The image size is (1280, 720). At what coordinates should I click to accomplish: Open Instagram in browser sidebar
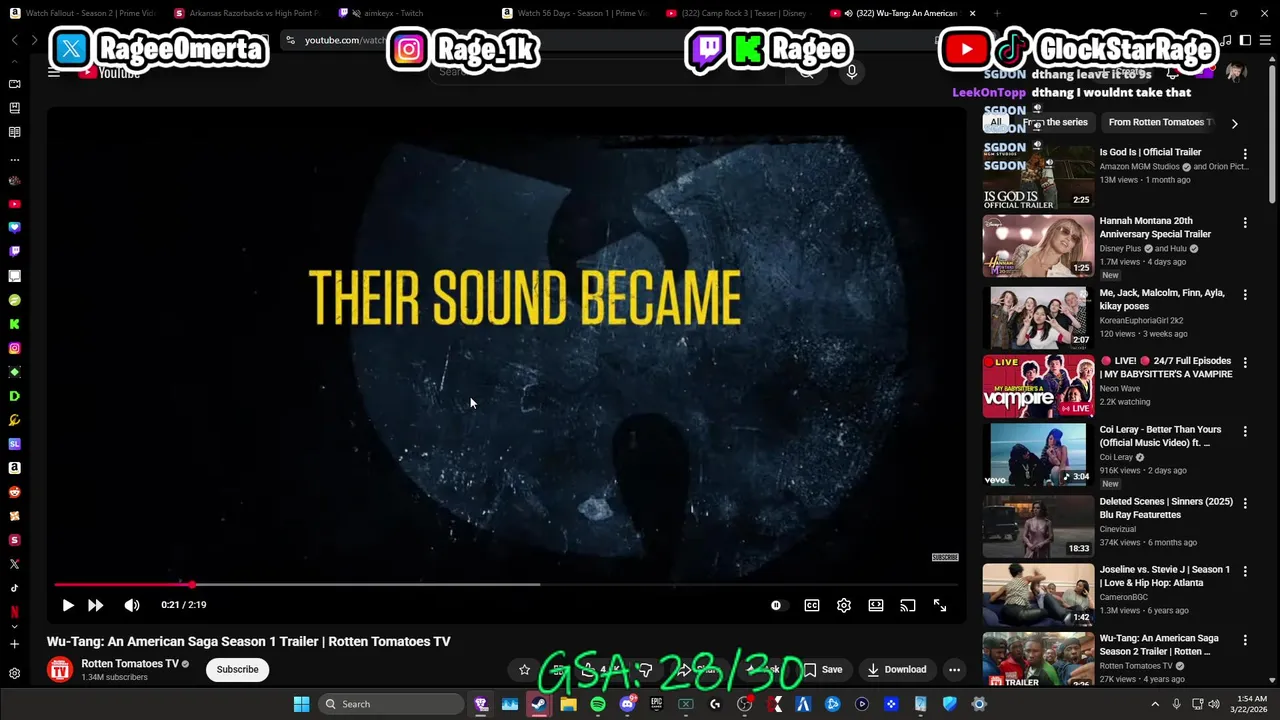[14, 348]
